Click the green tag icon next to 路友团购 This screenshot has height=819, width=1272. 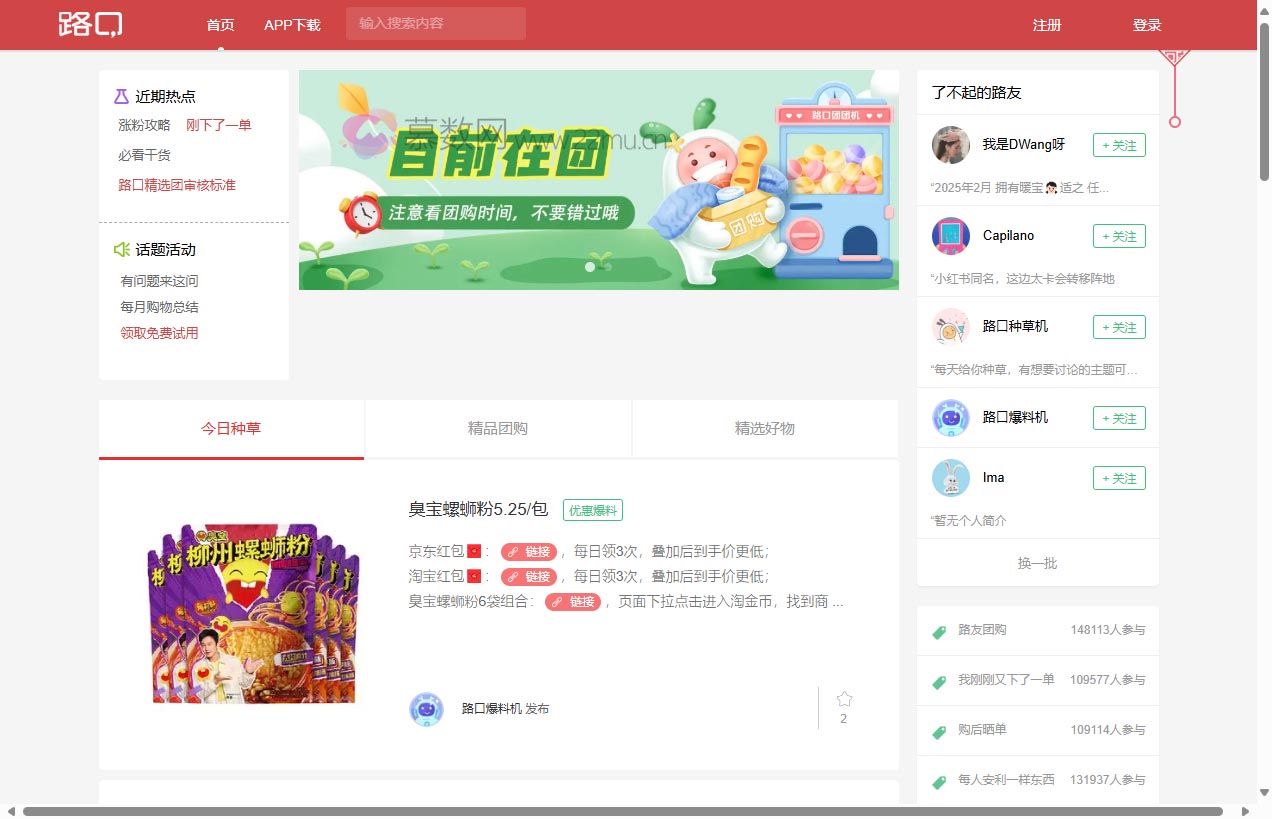938,631
